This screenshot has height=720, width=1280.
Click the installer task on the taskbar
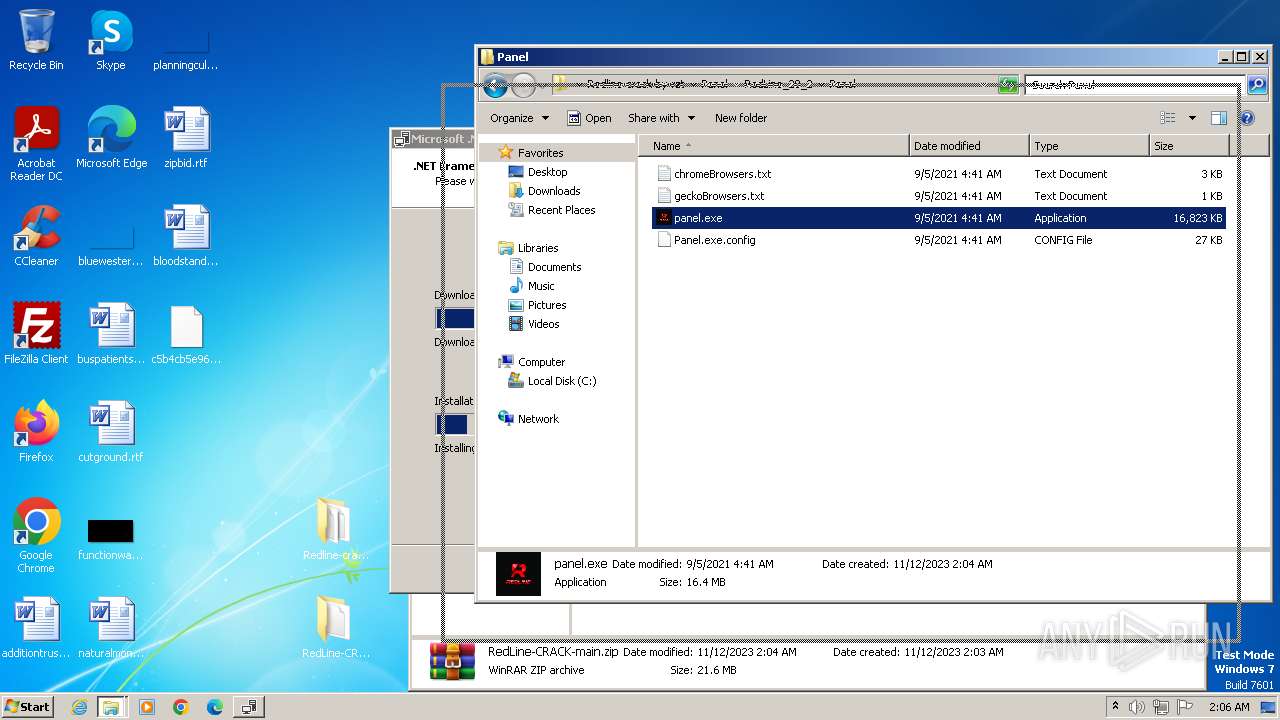(x=248, y=707)
